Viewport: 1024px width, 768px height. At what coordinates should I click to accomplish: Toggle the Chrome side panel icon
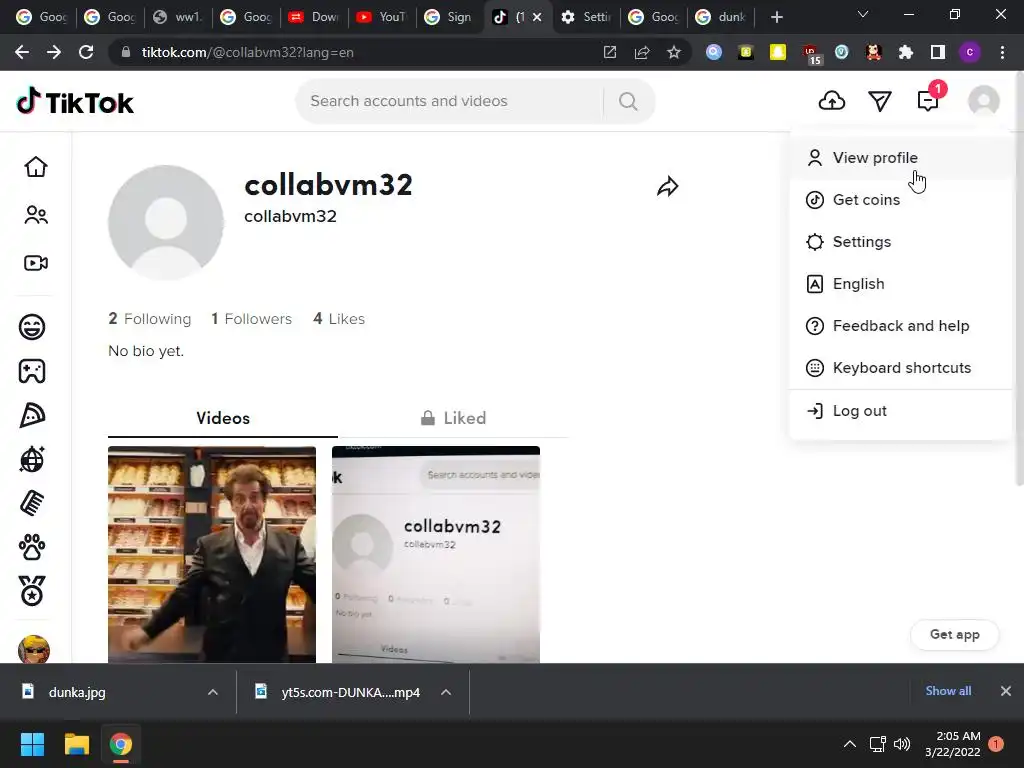click(938, 52)
